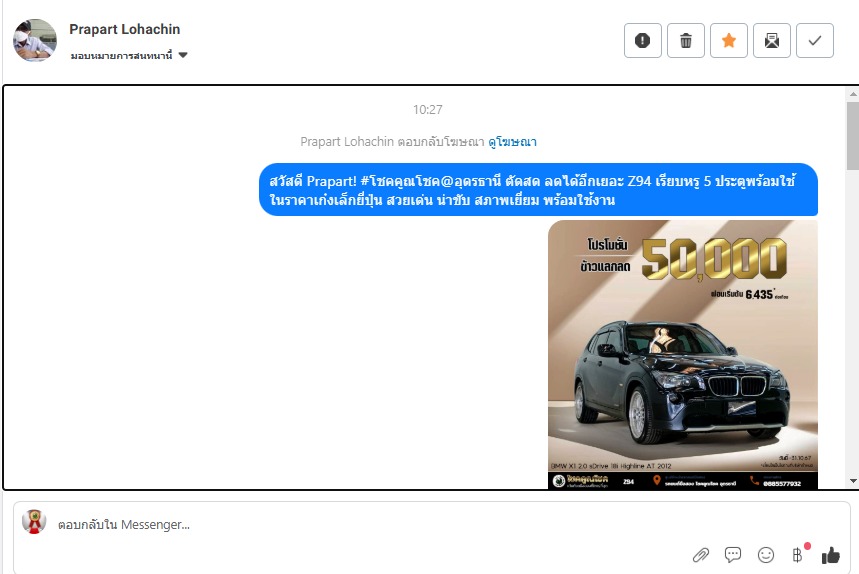Click page avatar beside reply box
Screen dimensions: 859x574
coord(34,522)
